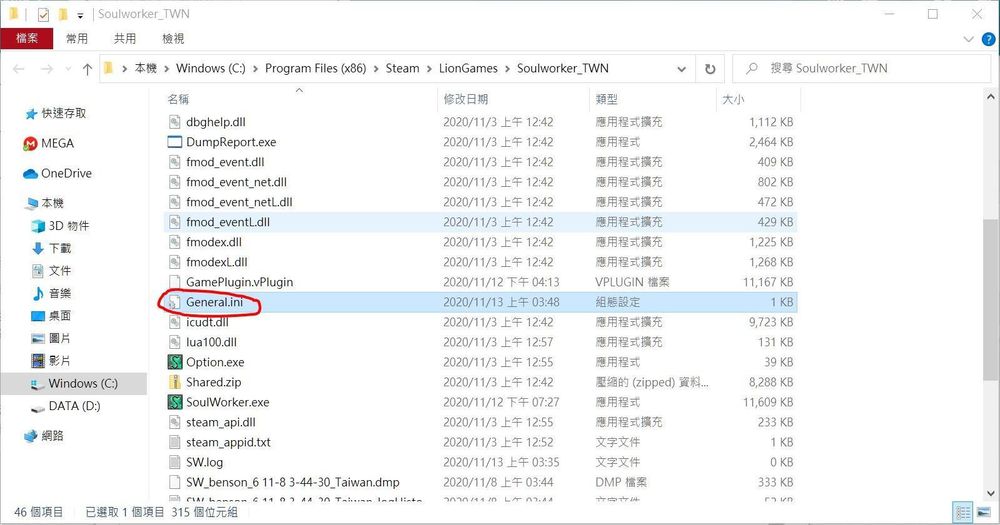The width and height of the screenshot is (1000, 525).
Task: Switch to the 常用 ribbon tab
Action: pyautogui.click(x=77, y=38)
